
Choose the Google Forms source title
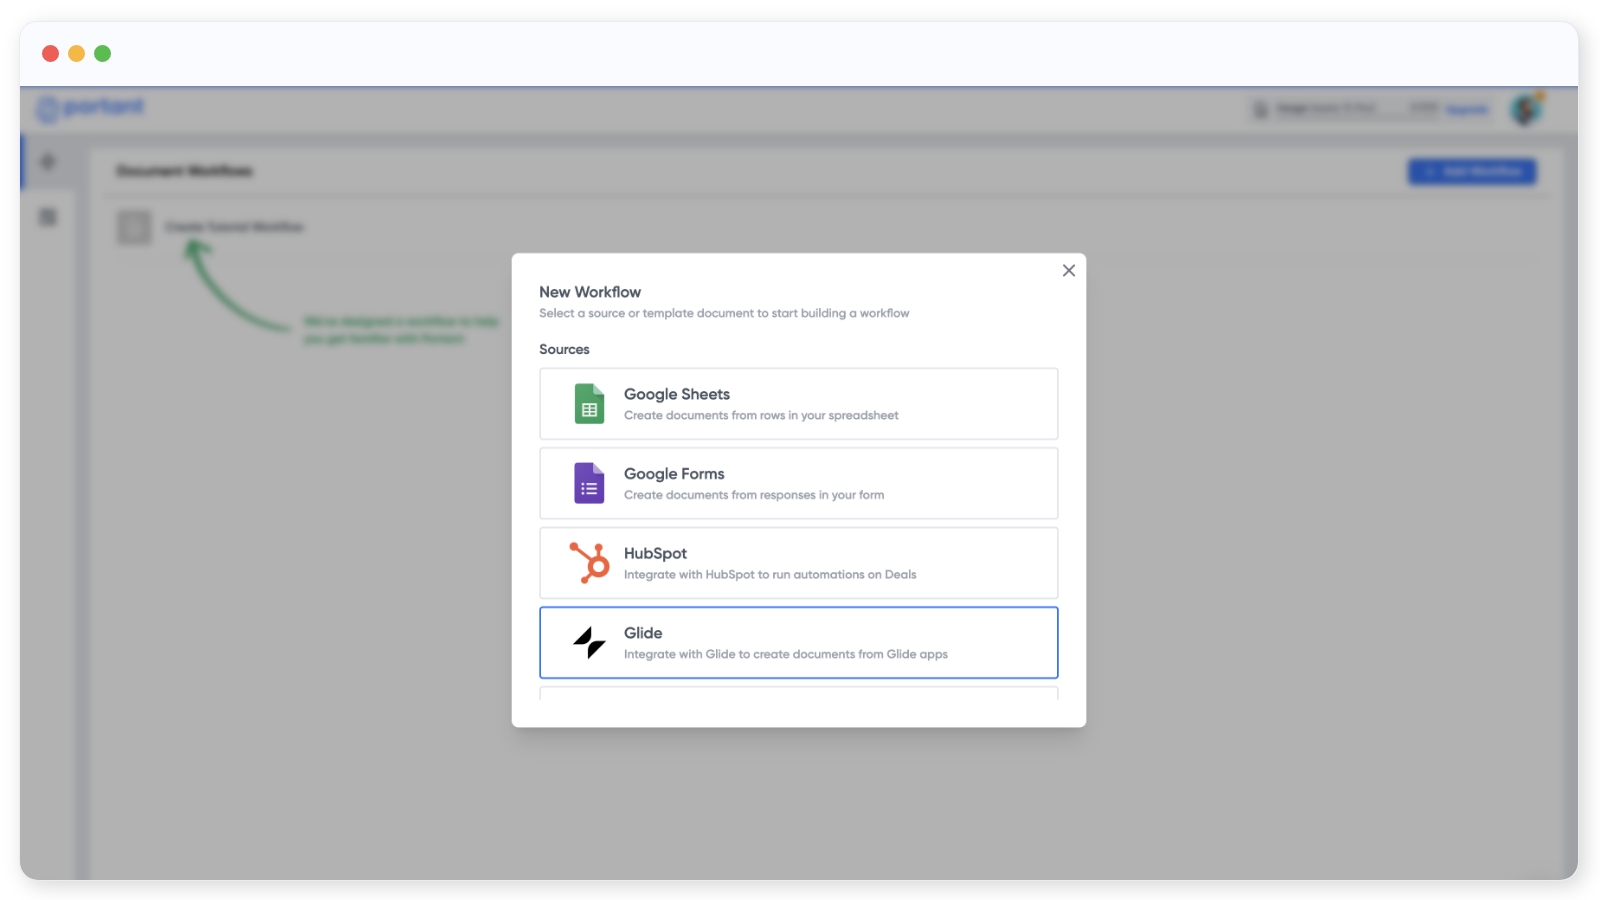point(674,474)
